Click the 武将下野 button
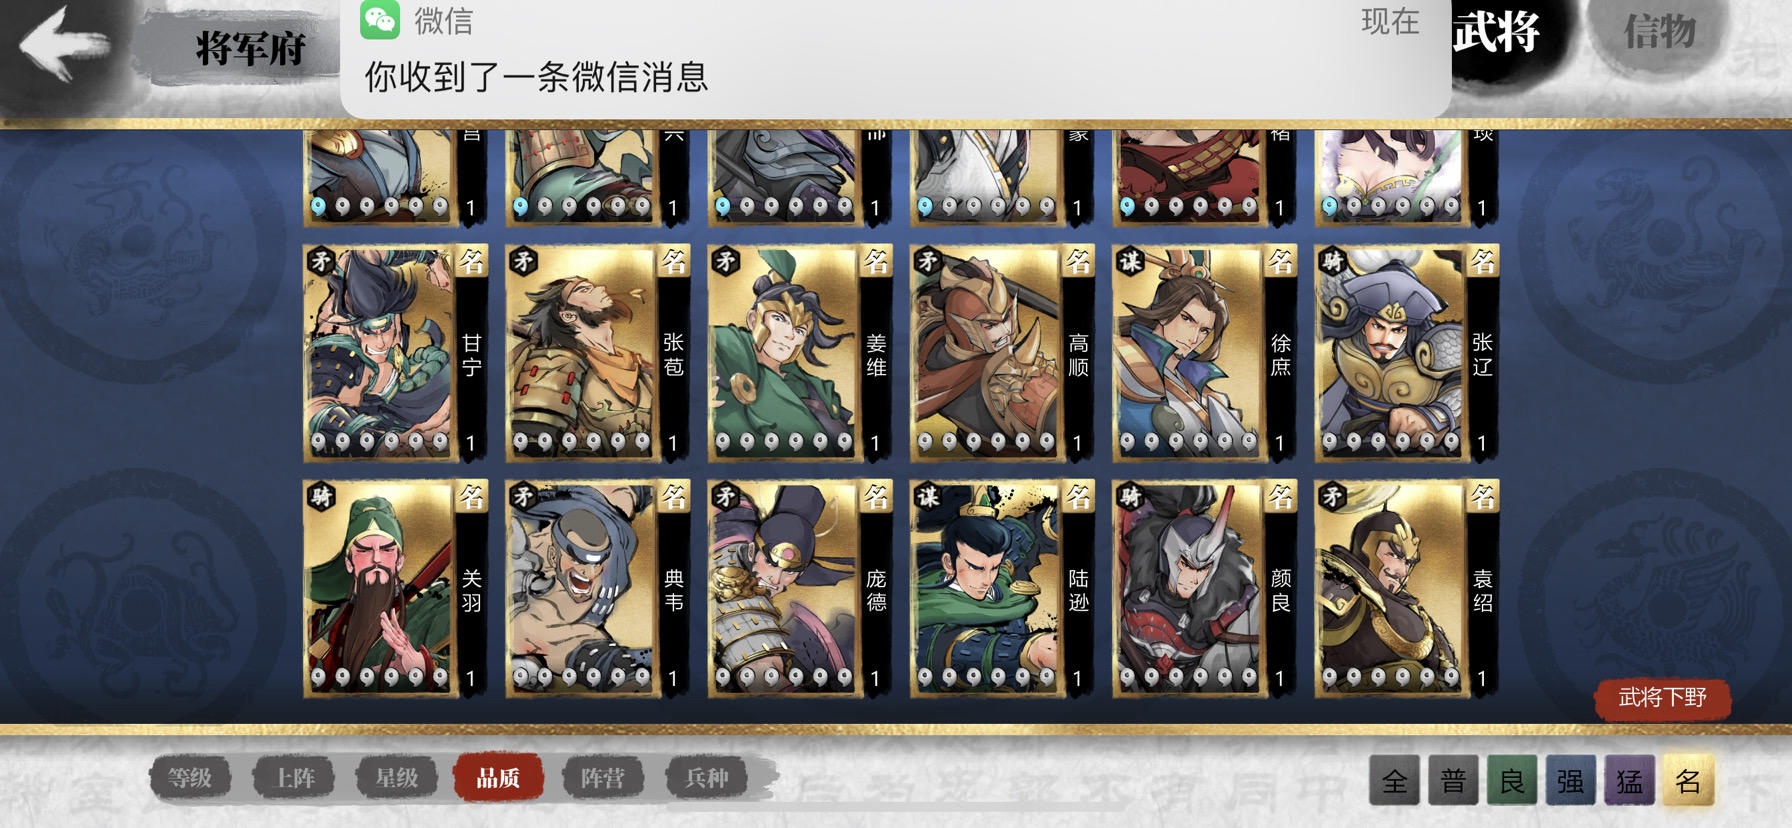Screen dimensions: 1792x828 [1662, 698]
